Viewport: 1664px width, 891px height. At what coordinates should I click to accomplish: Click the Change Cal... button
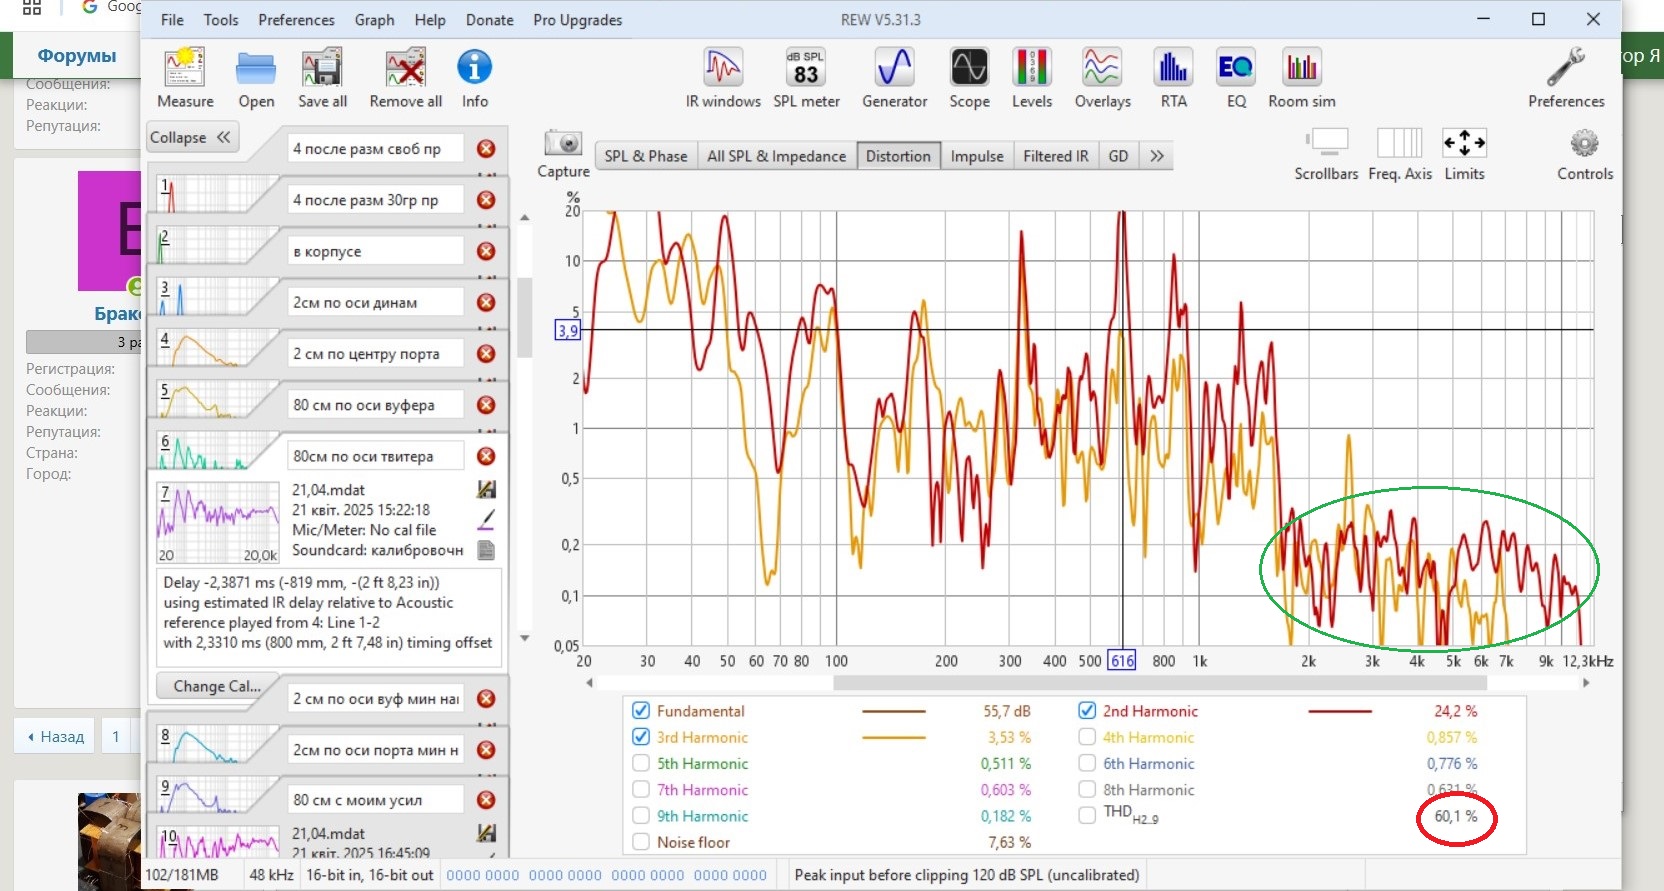click(x=216, y=686)
